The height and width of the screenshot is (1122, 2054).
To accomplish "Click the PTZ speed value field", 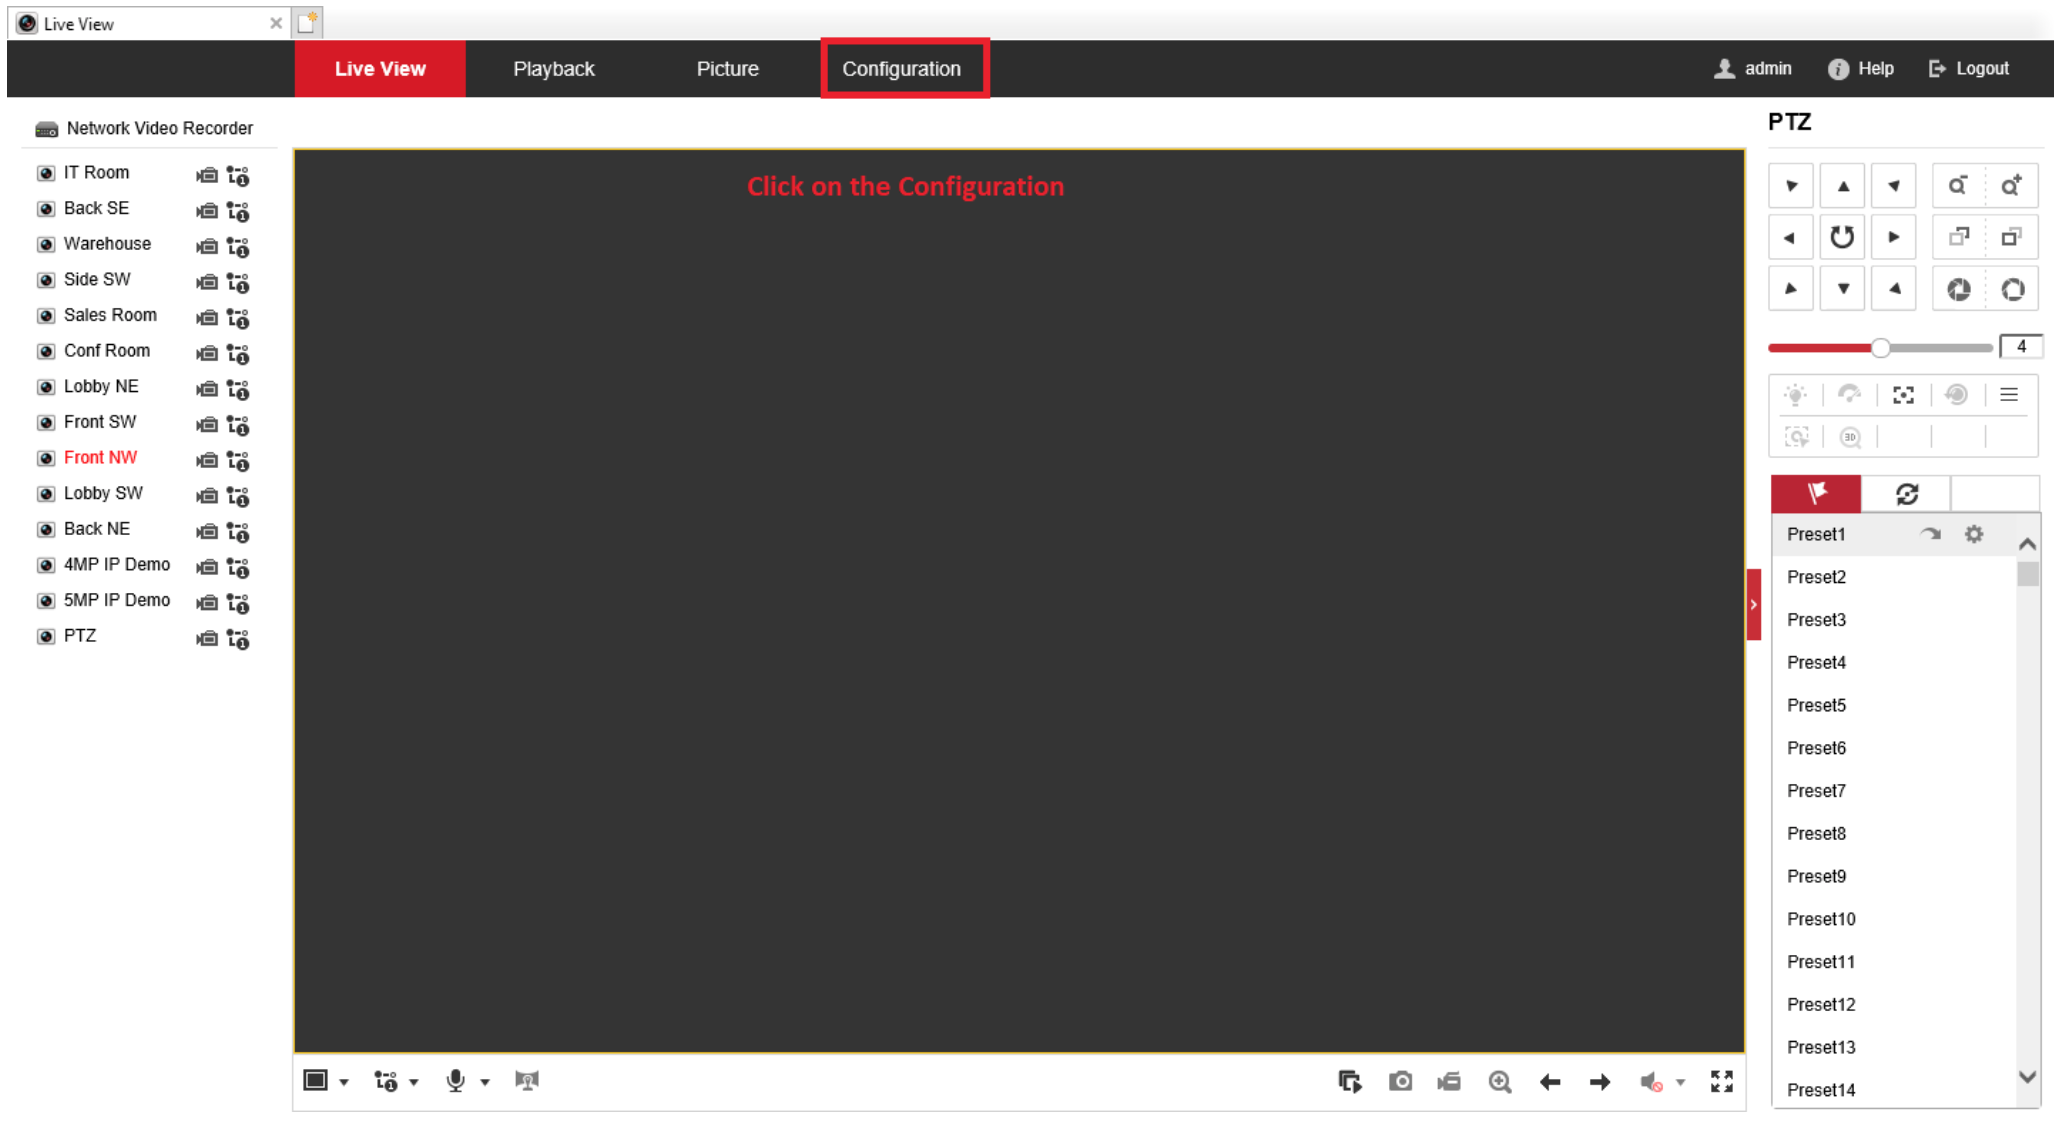I will point(2020,347).
